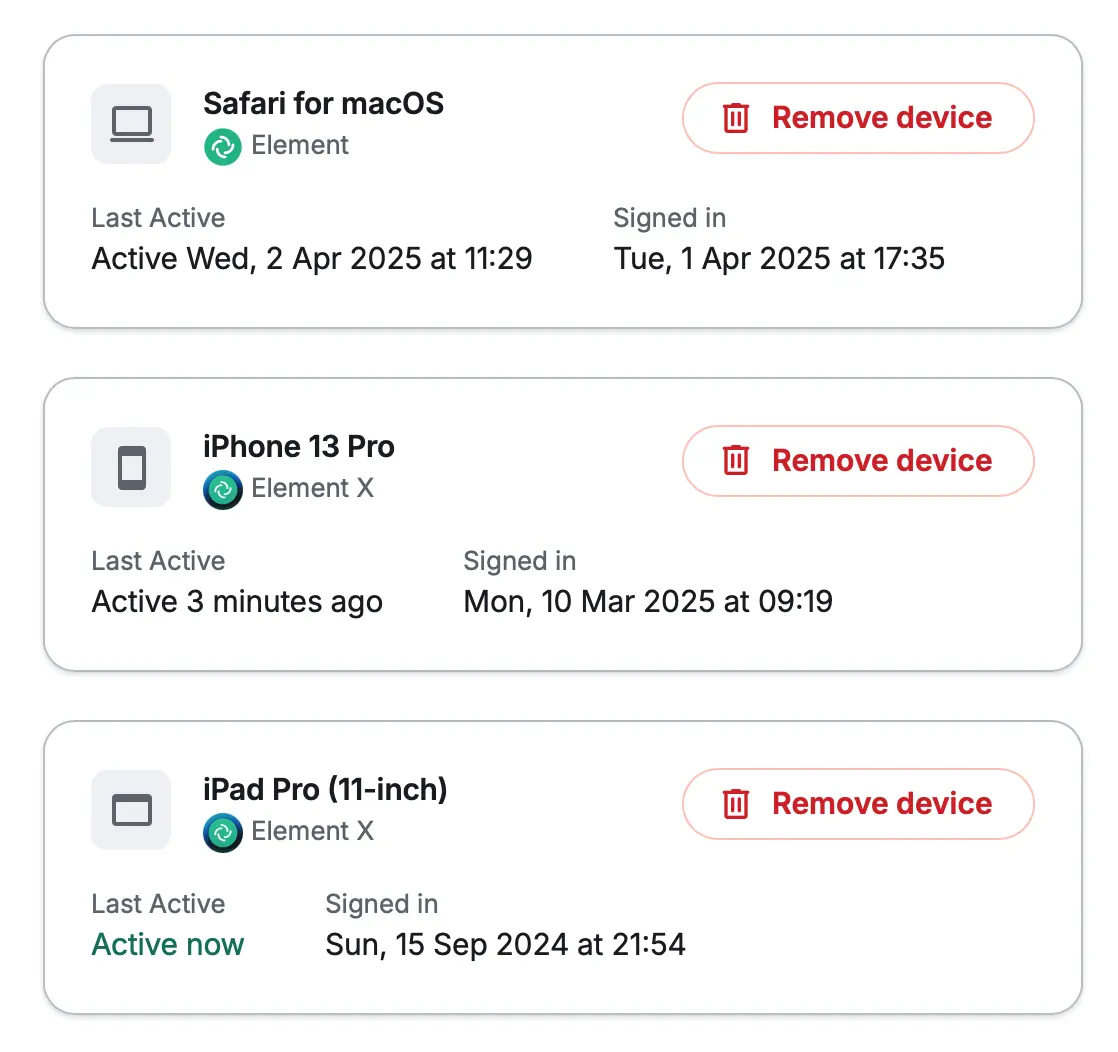
Task: Click the Element logo under Safari for macOS
Action: click(221, 146)
